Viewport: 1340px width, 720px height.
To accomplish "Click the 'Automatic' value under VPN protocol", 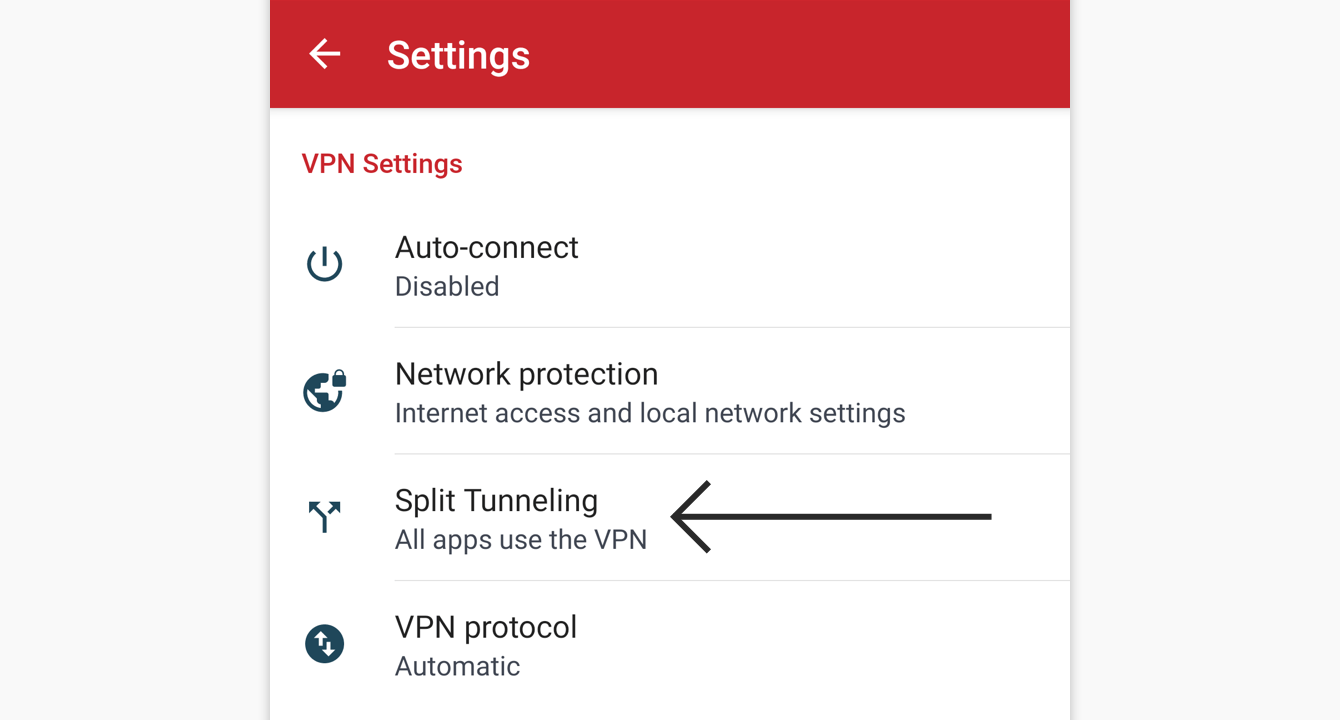I will [x=457, y=666].
